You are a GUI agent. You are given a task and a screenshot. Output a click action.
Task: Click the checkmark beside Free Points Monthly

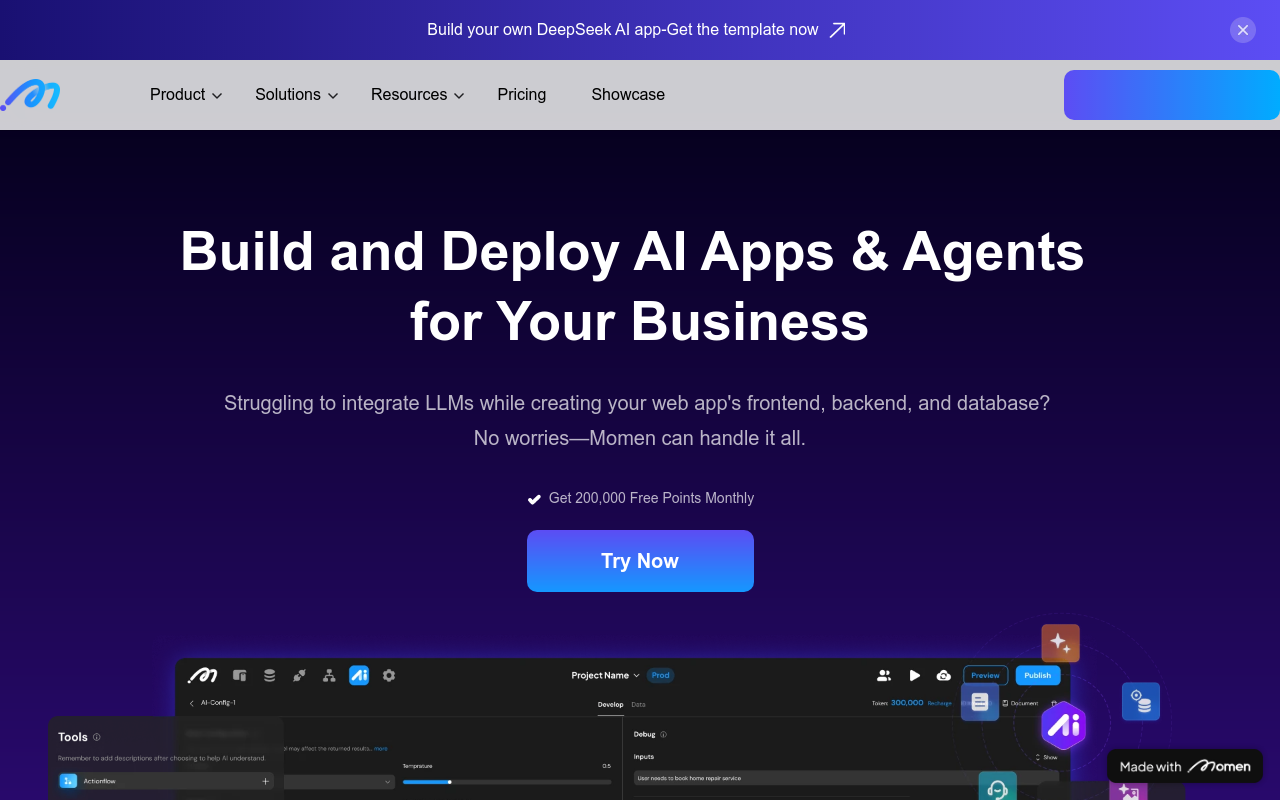click(534, 499)
